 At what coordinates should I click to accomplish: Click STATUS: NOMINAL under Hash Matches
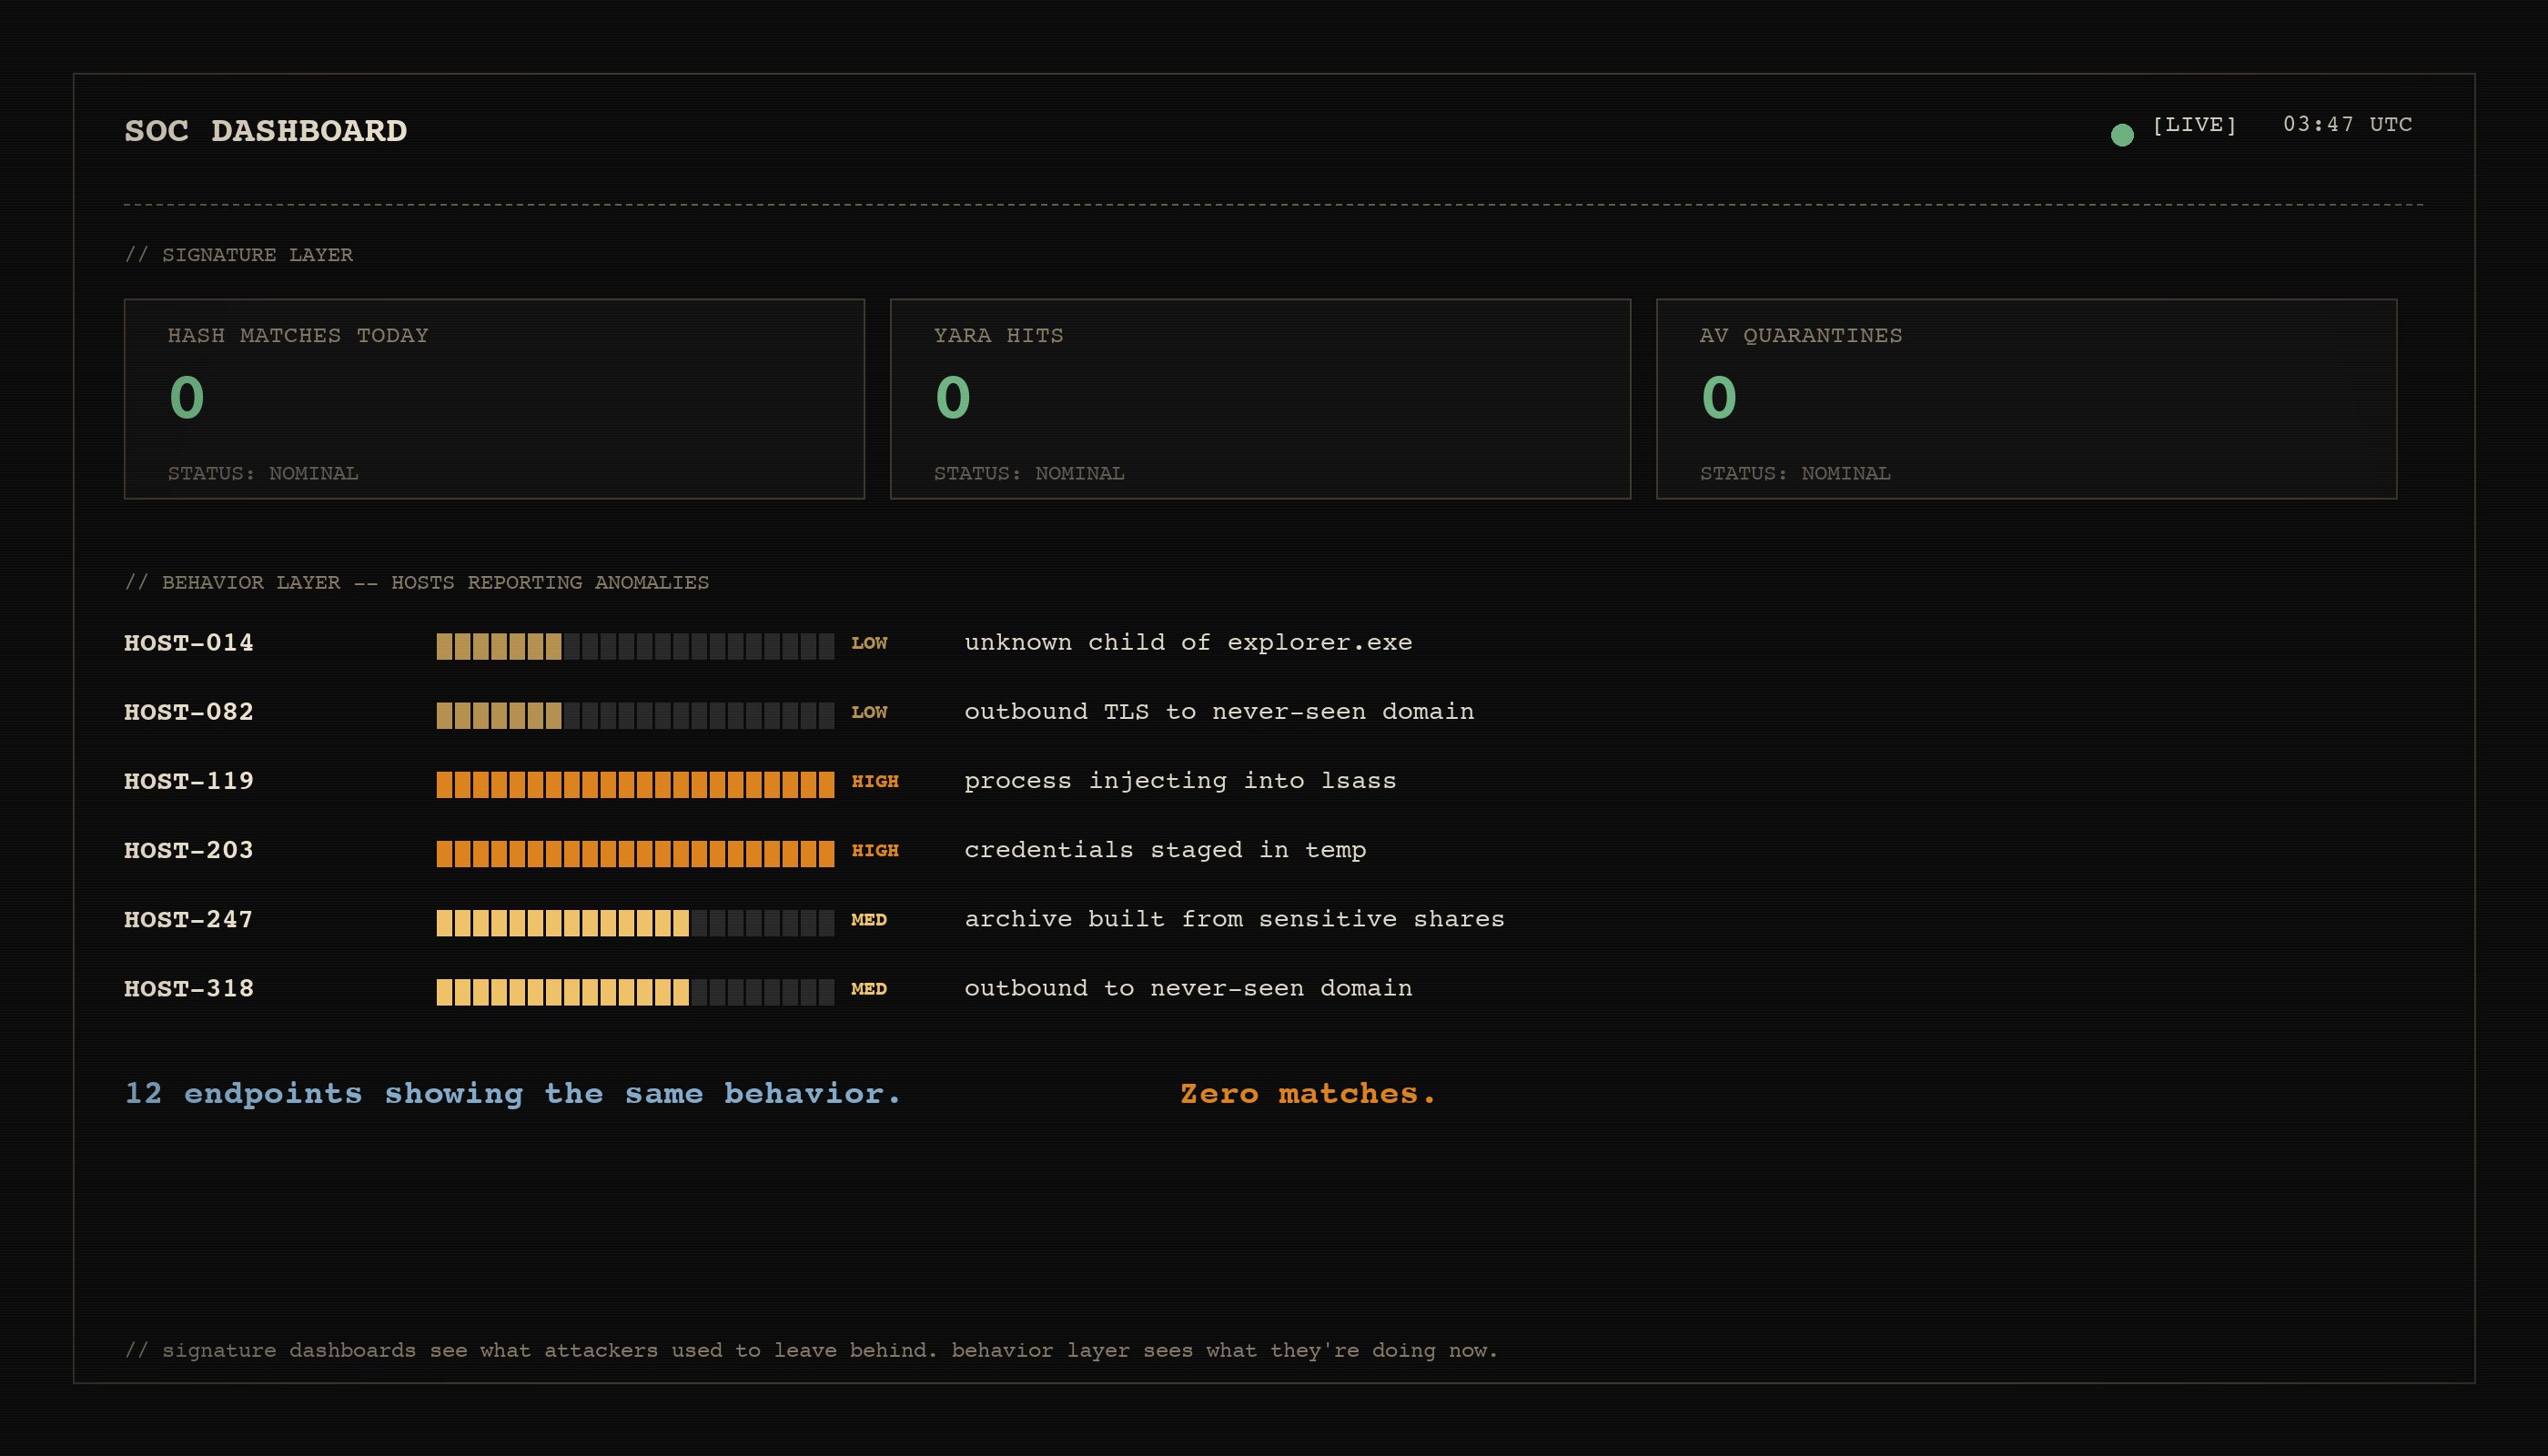point(263,474)
